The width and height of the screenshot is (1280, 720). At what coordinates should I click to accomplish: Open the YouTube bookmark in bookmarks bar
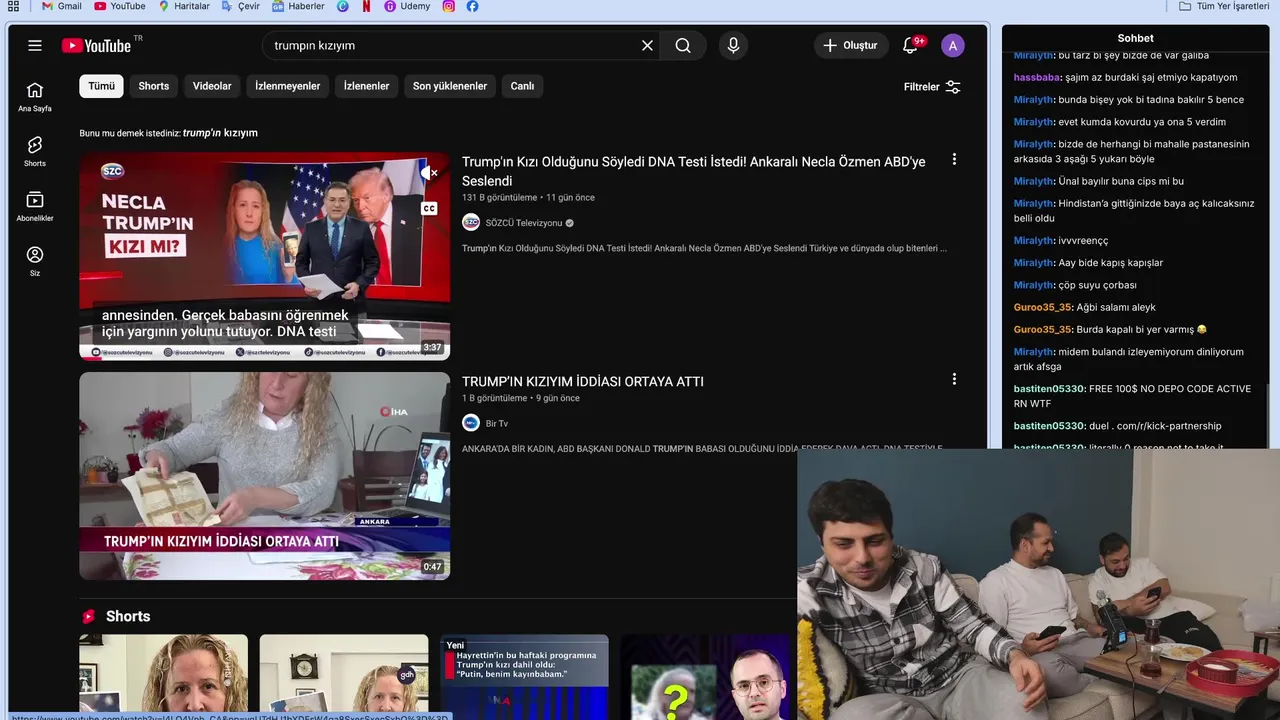coord(120,6)
